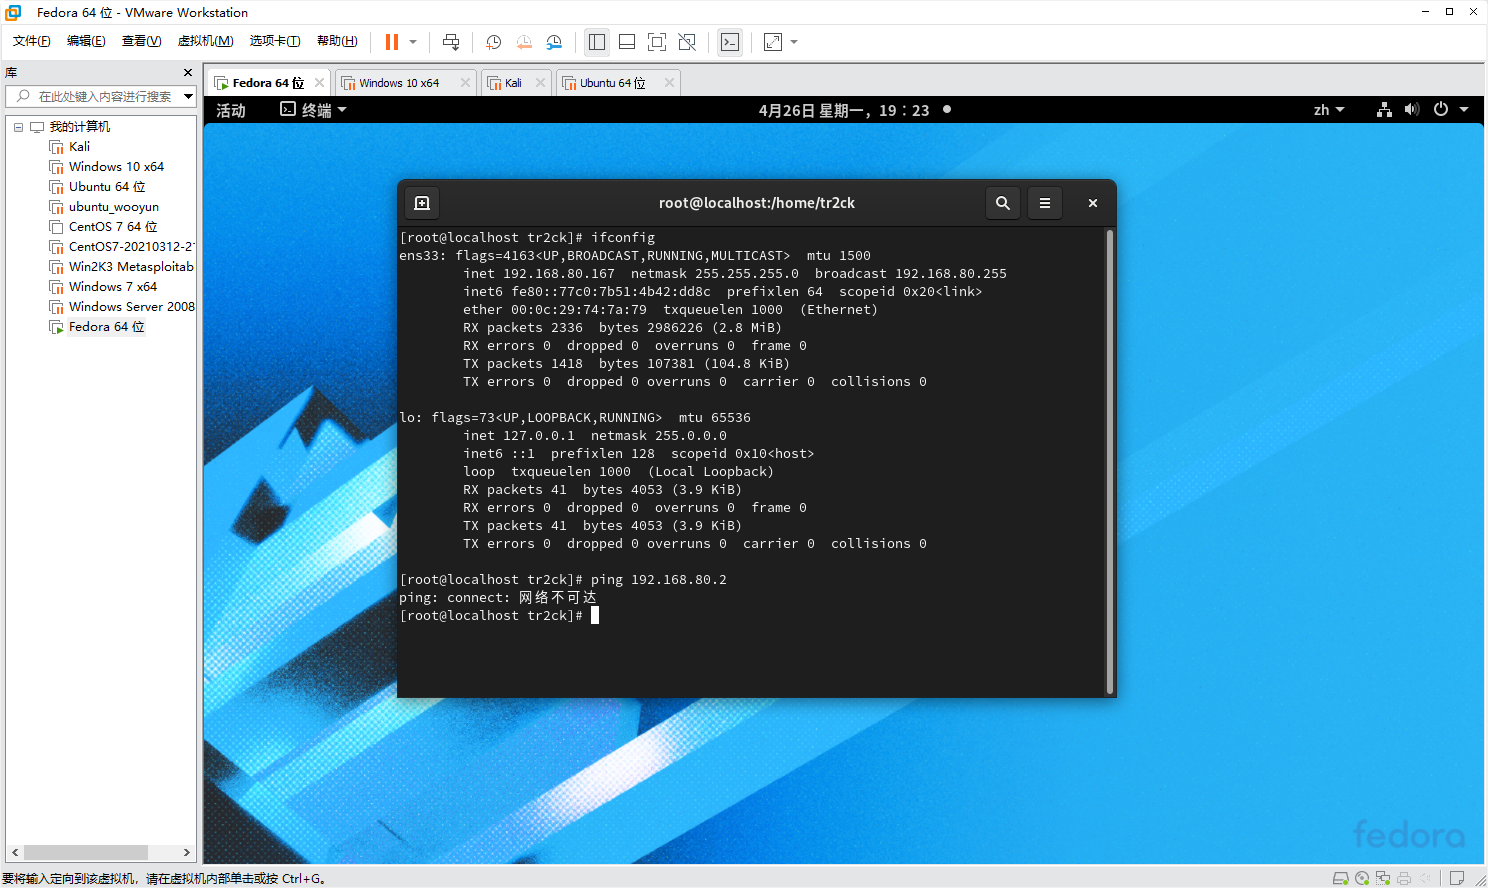Open the message log note icon
Image resolution: width=1488 pixels, height=888 pixels.
tap(1457, 878)
